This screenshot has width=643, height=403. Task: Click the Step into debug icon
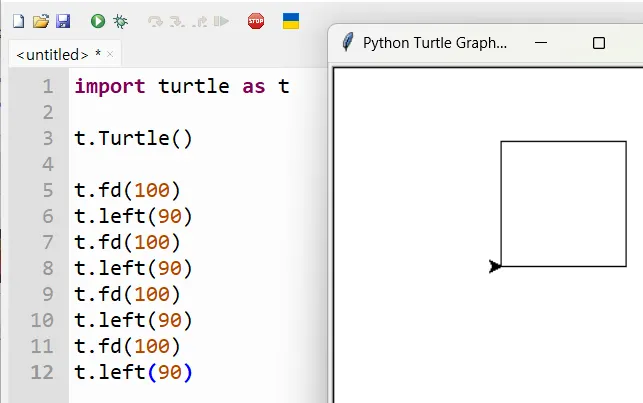pos(177,21)
